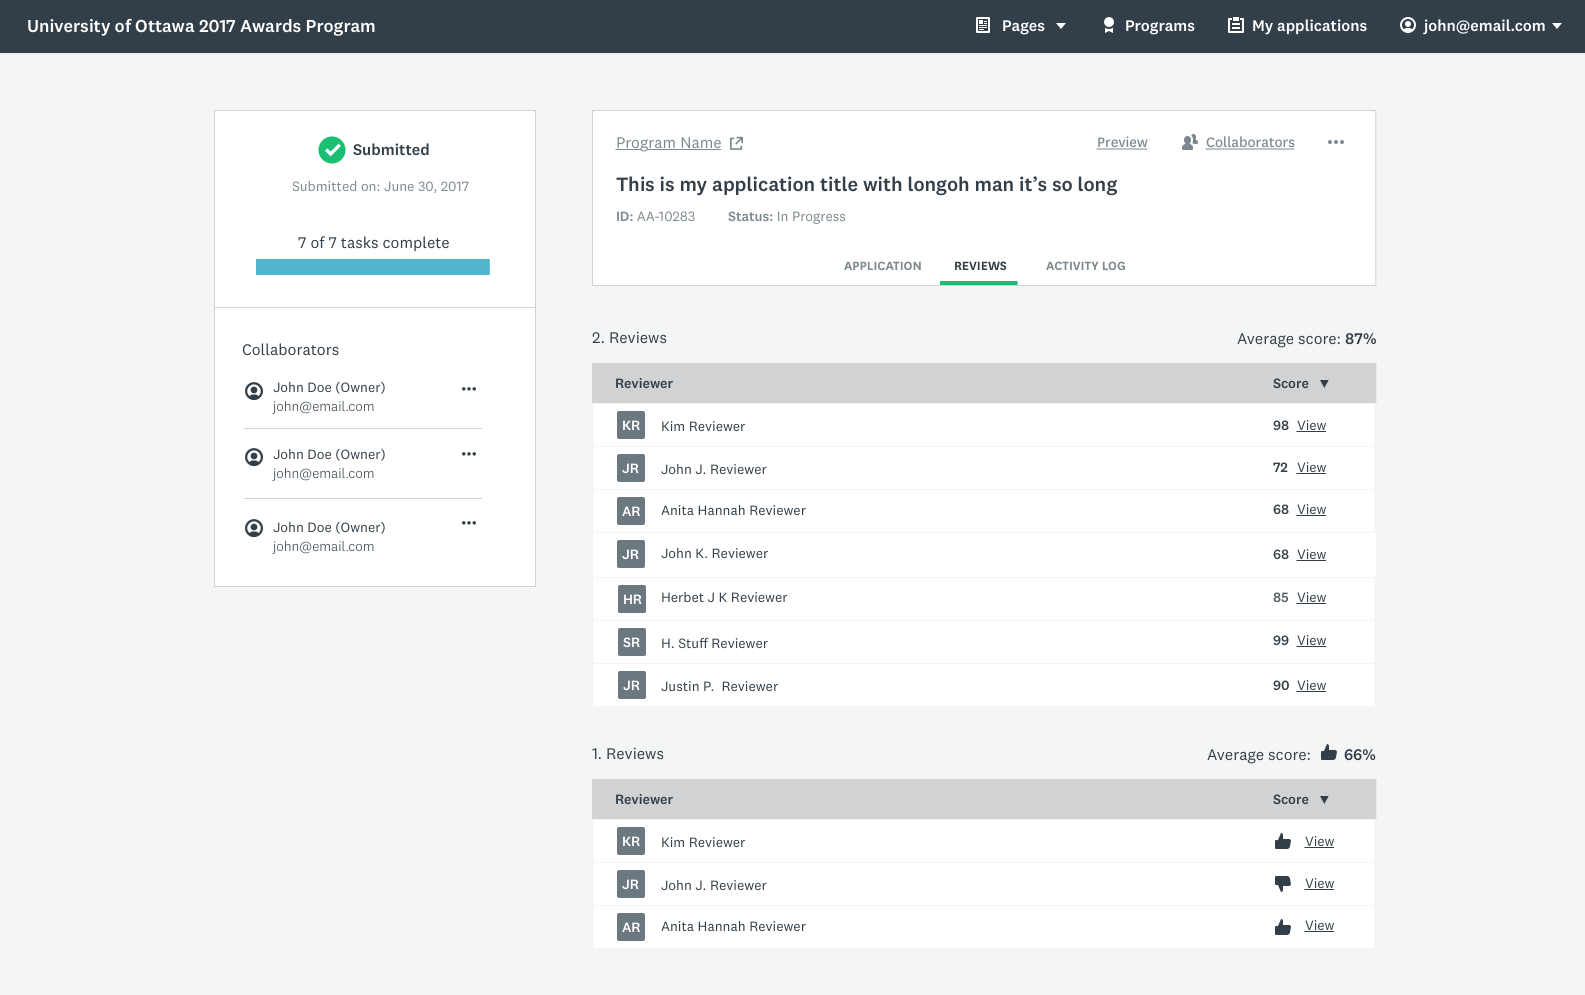Click Kim Reviewer's thumbs-up score icon
This screenshot has width=1585, height=995.
pos(1282,842)
